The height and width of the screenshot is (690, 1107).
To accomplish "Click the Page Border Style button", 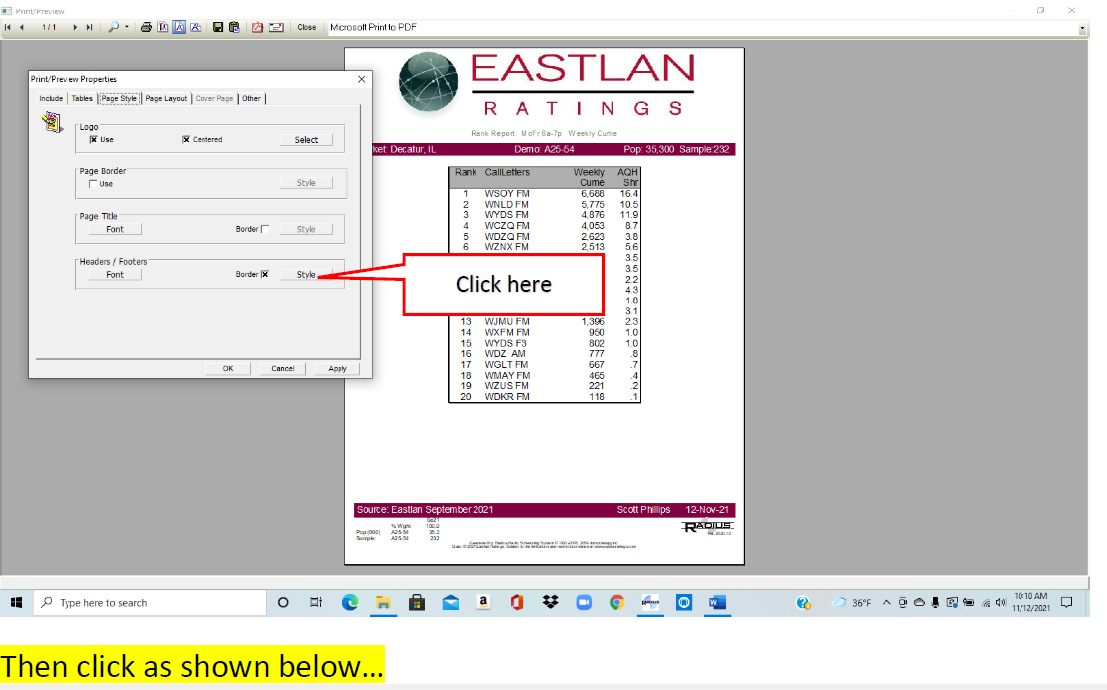I will (x=306, y=183).
